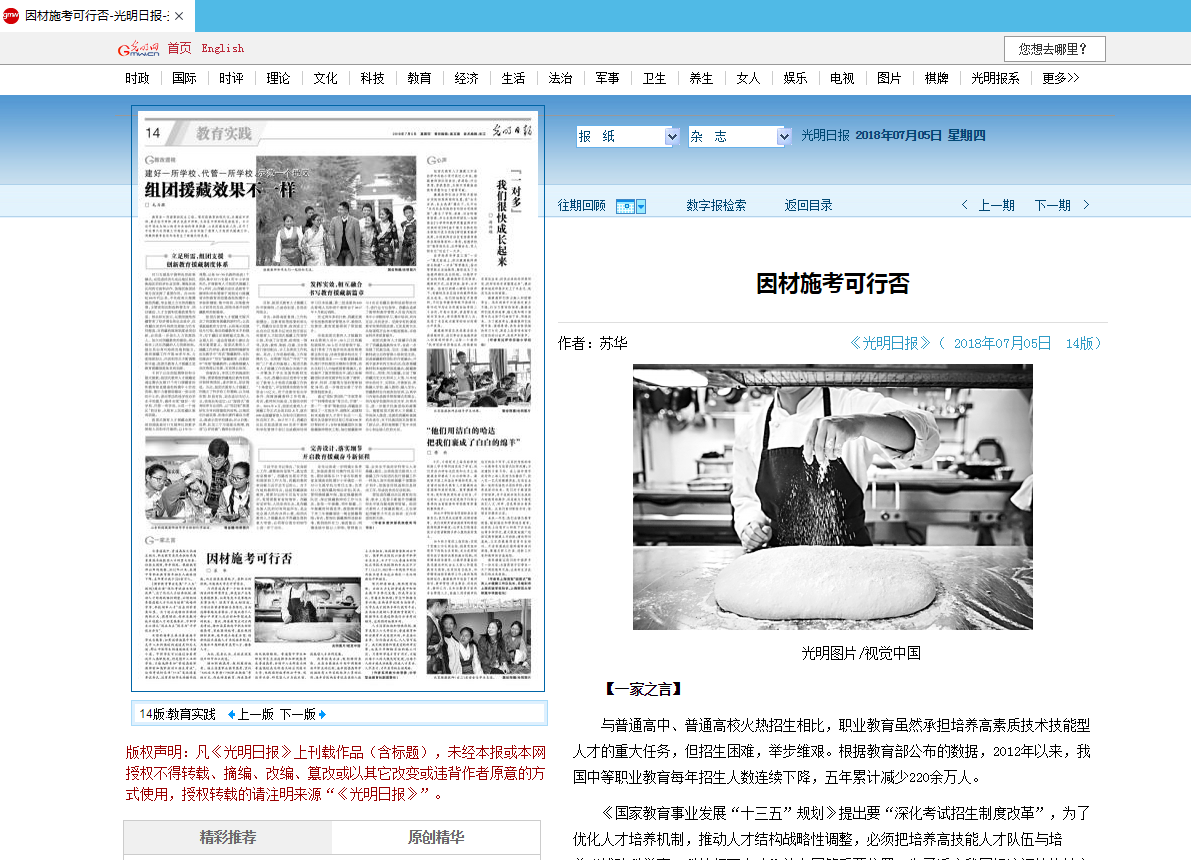Screen dimensions: 1191x860
Task: Switch to the English version
Action: pyautogui.click(x=222, y=47)
